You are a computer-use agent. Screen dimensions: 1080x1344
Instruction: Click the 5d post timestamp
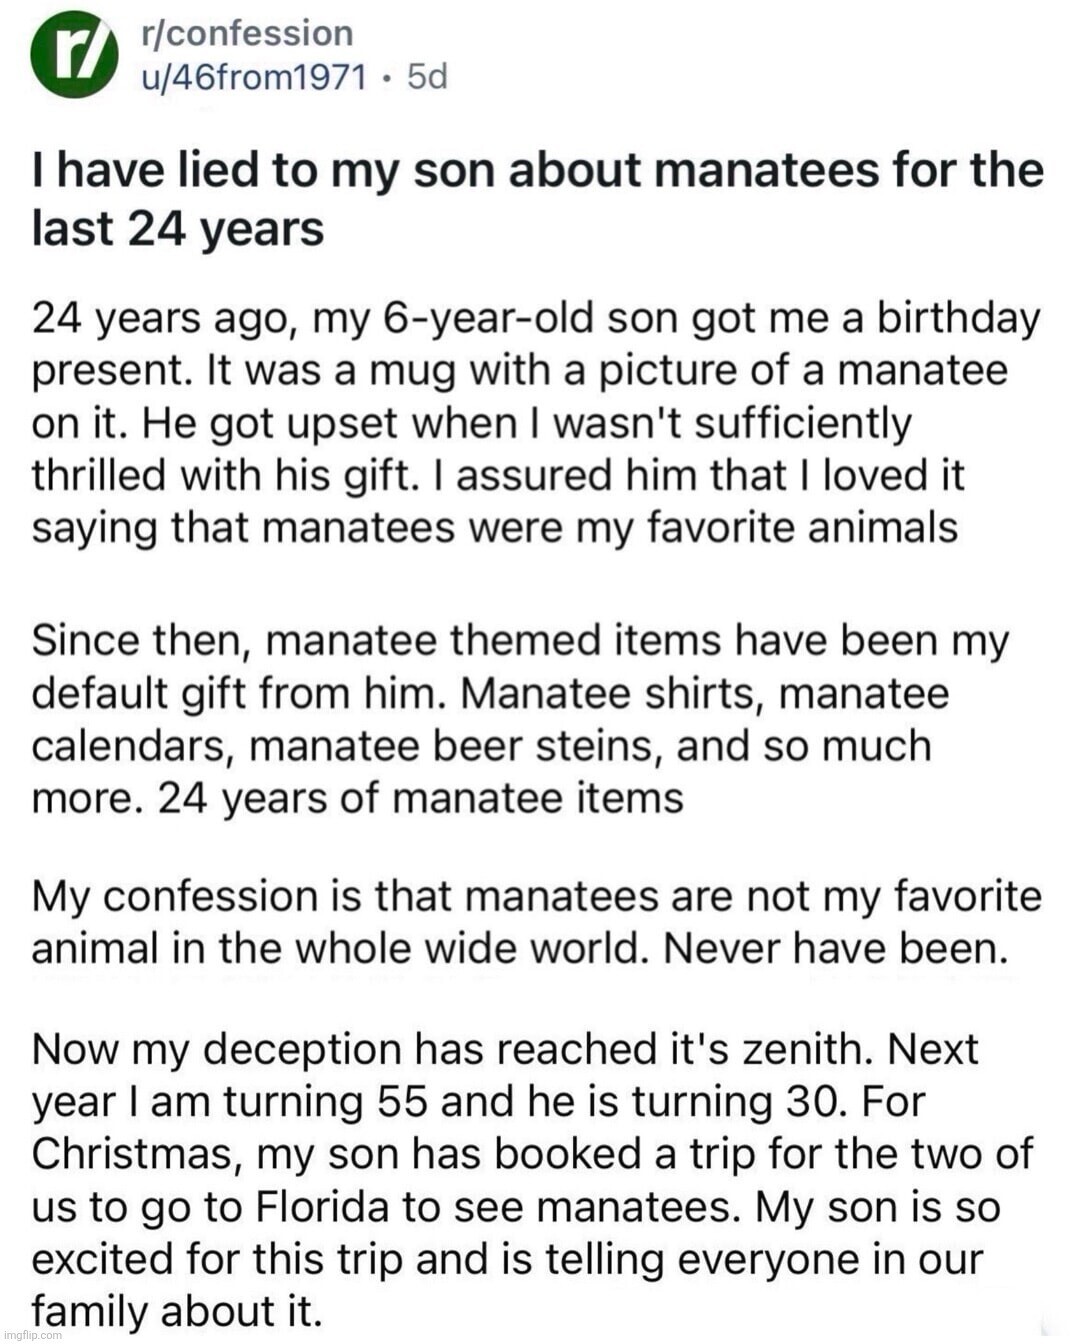coord(427,77)
